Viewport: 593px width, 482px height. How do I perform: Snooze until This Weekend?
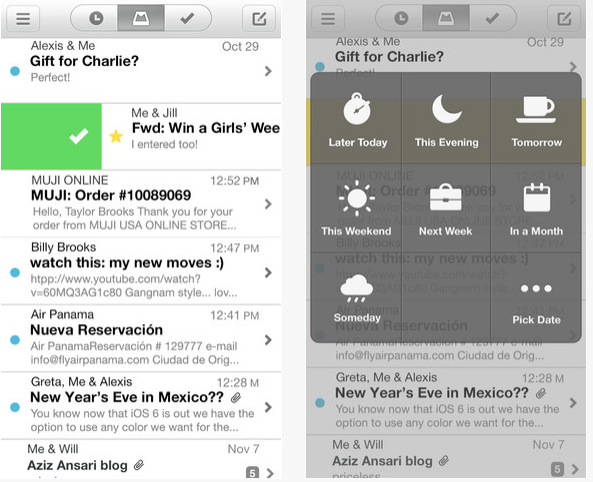(x=356, y=208)
